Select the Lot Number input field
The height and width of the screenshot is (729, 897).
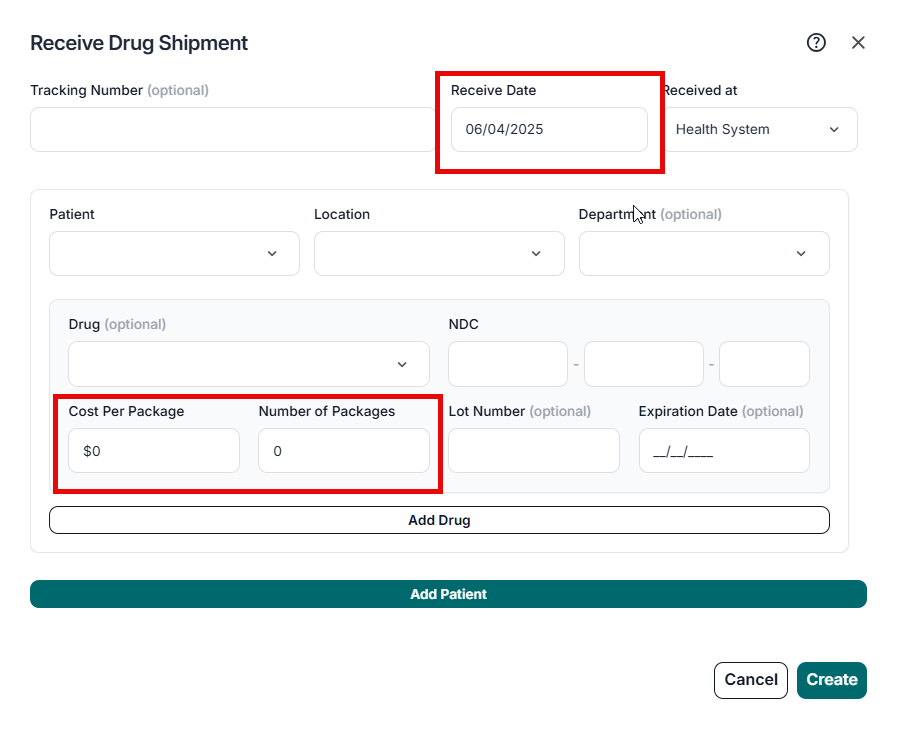[534, 451]
